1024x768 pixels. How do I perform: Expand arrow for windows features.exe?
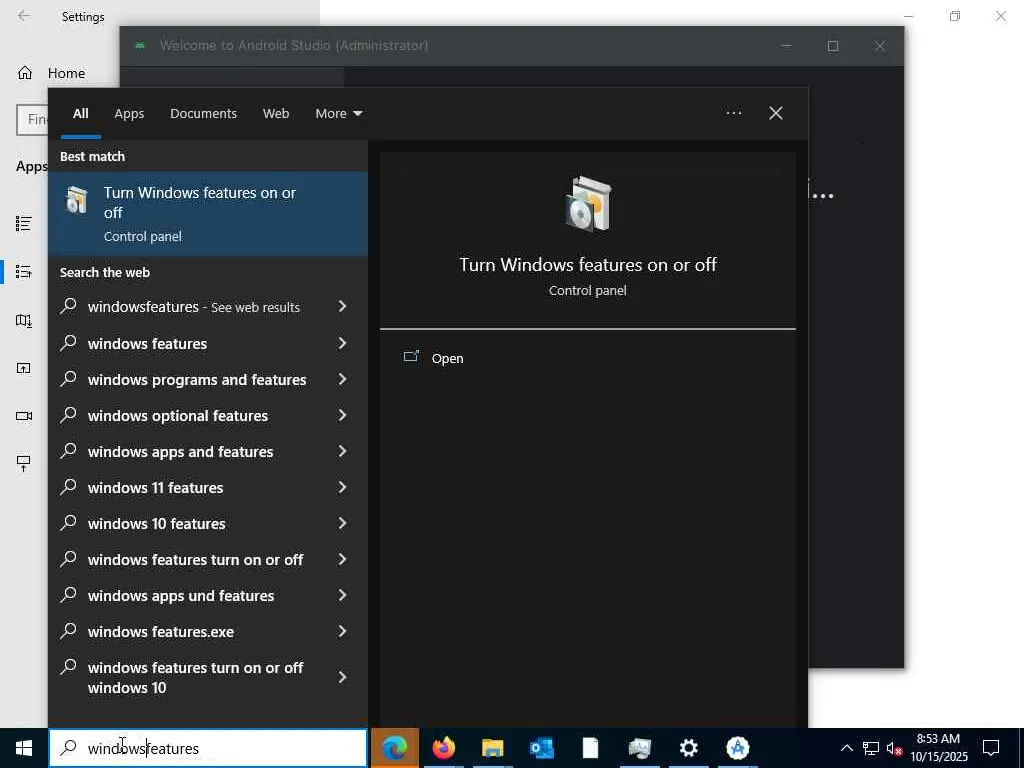point(342,631)
